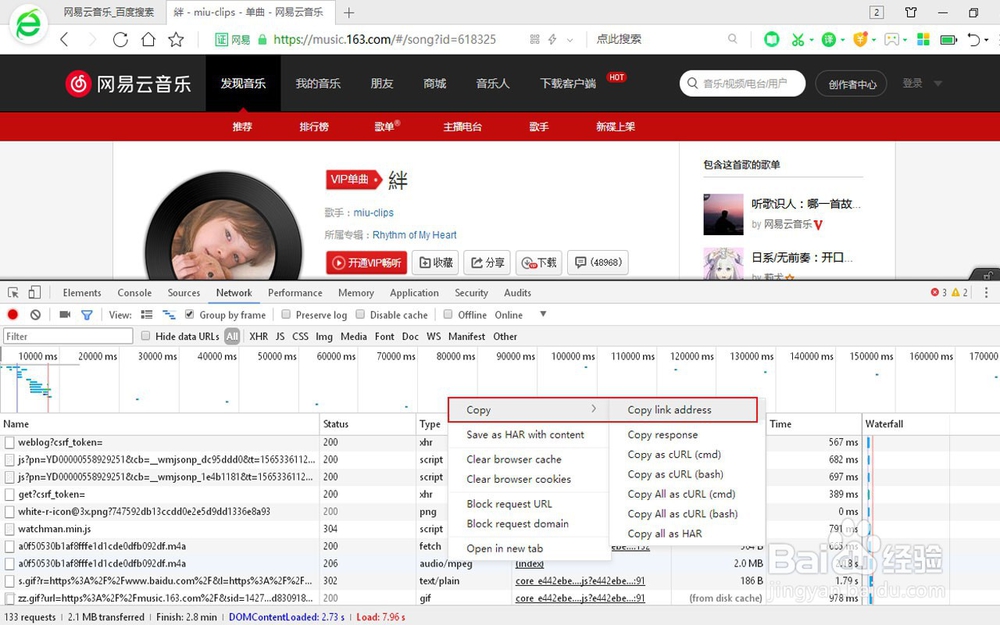Click the download song button

tap(539, 262)
